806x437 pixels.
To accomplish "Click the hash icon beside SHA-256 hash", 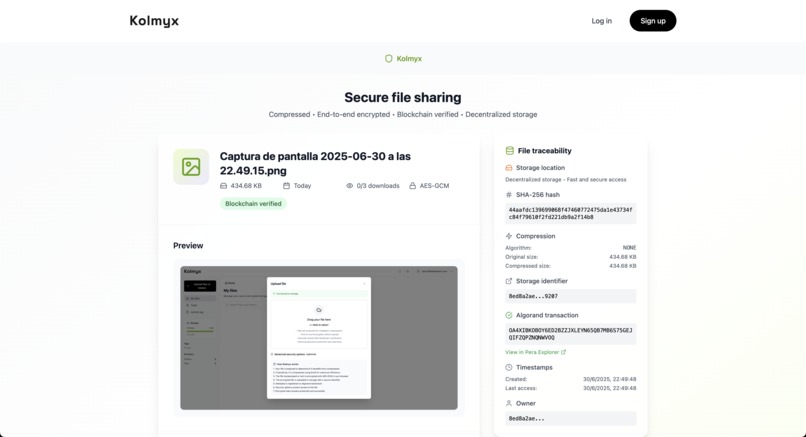I will [509, 195].
